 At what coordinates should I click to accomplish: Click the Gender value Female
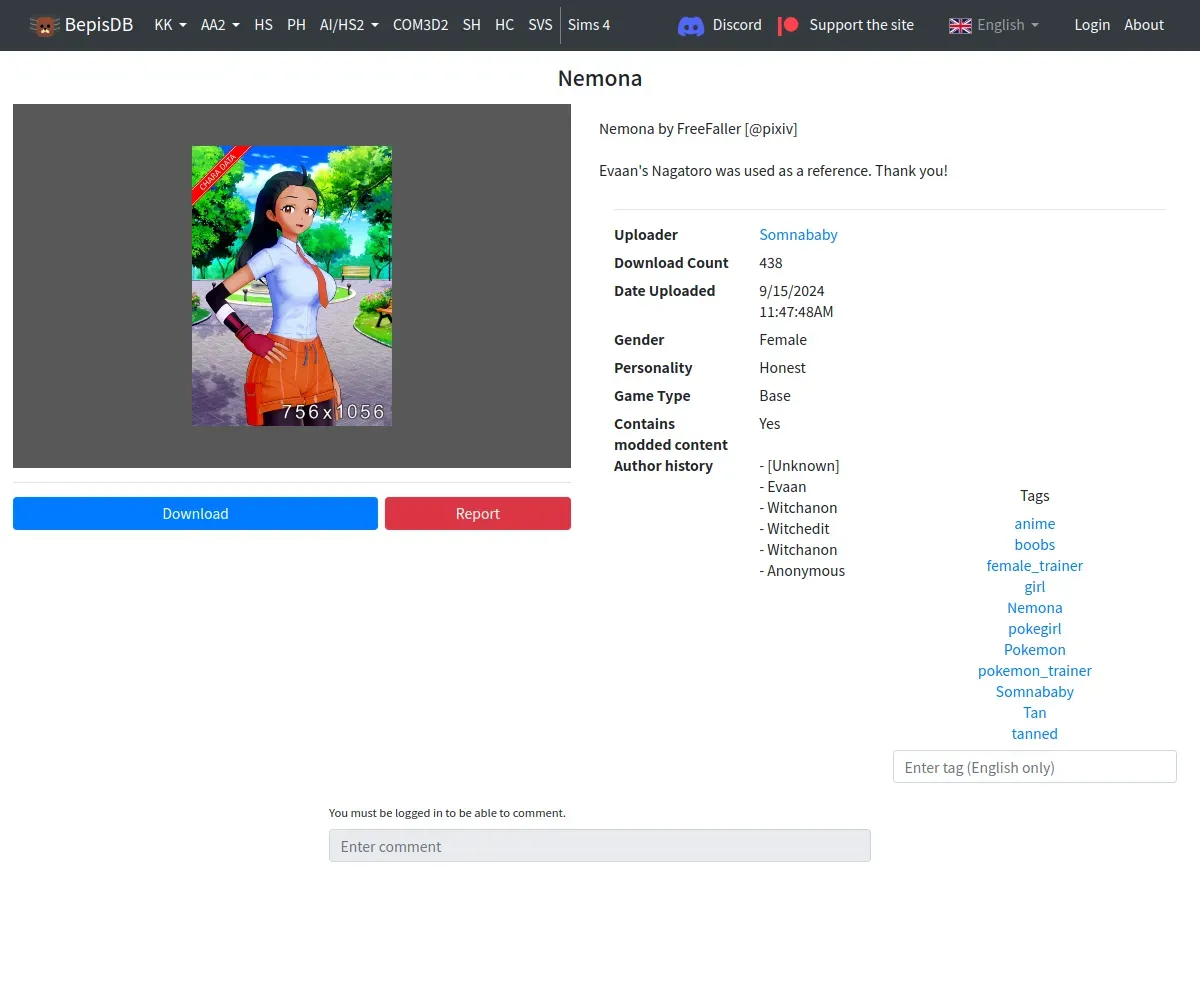pos(783,340)
